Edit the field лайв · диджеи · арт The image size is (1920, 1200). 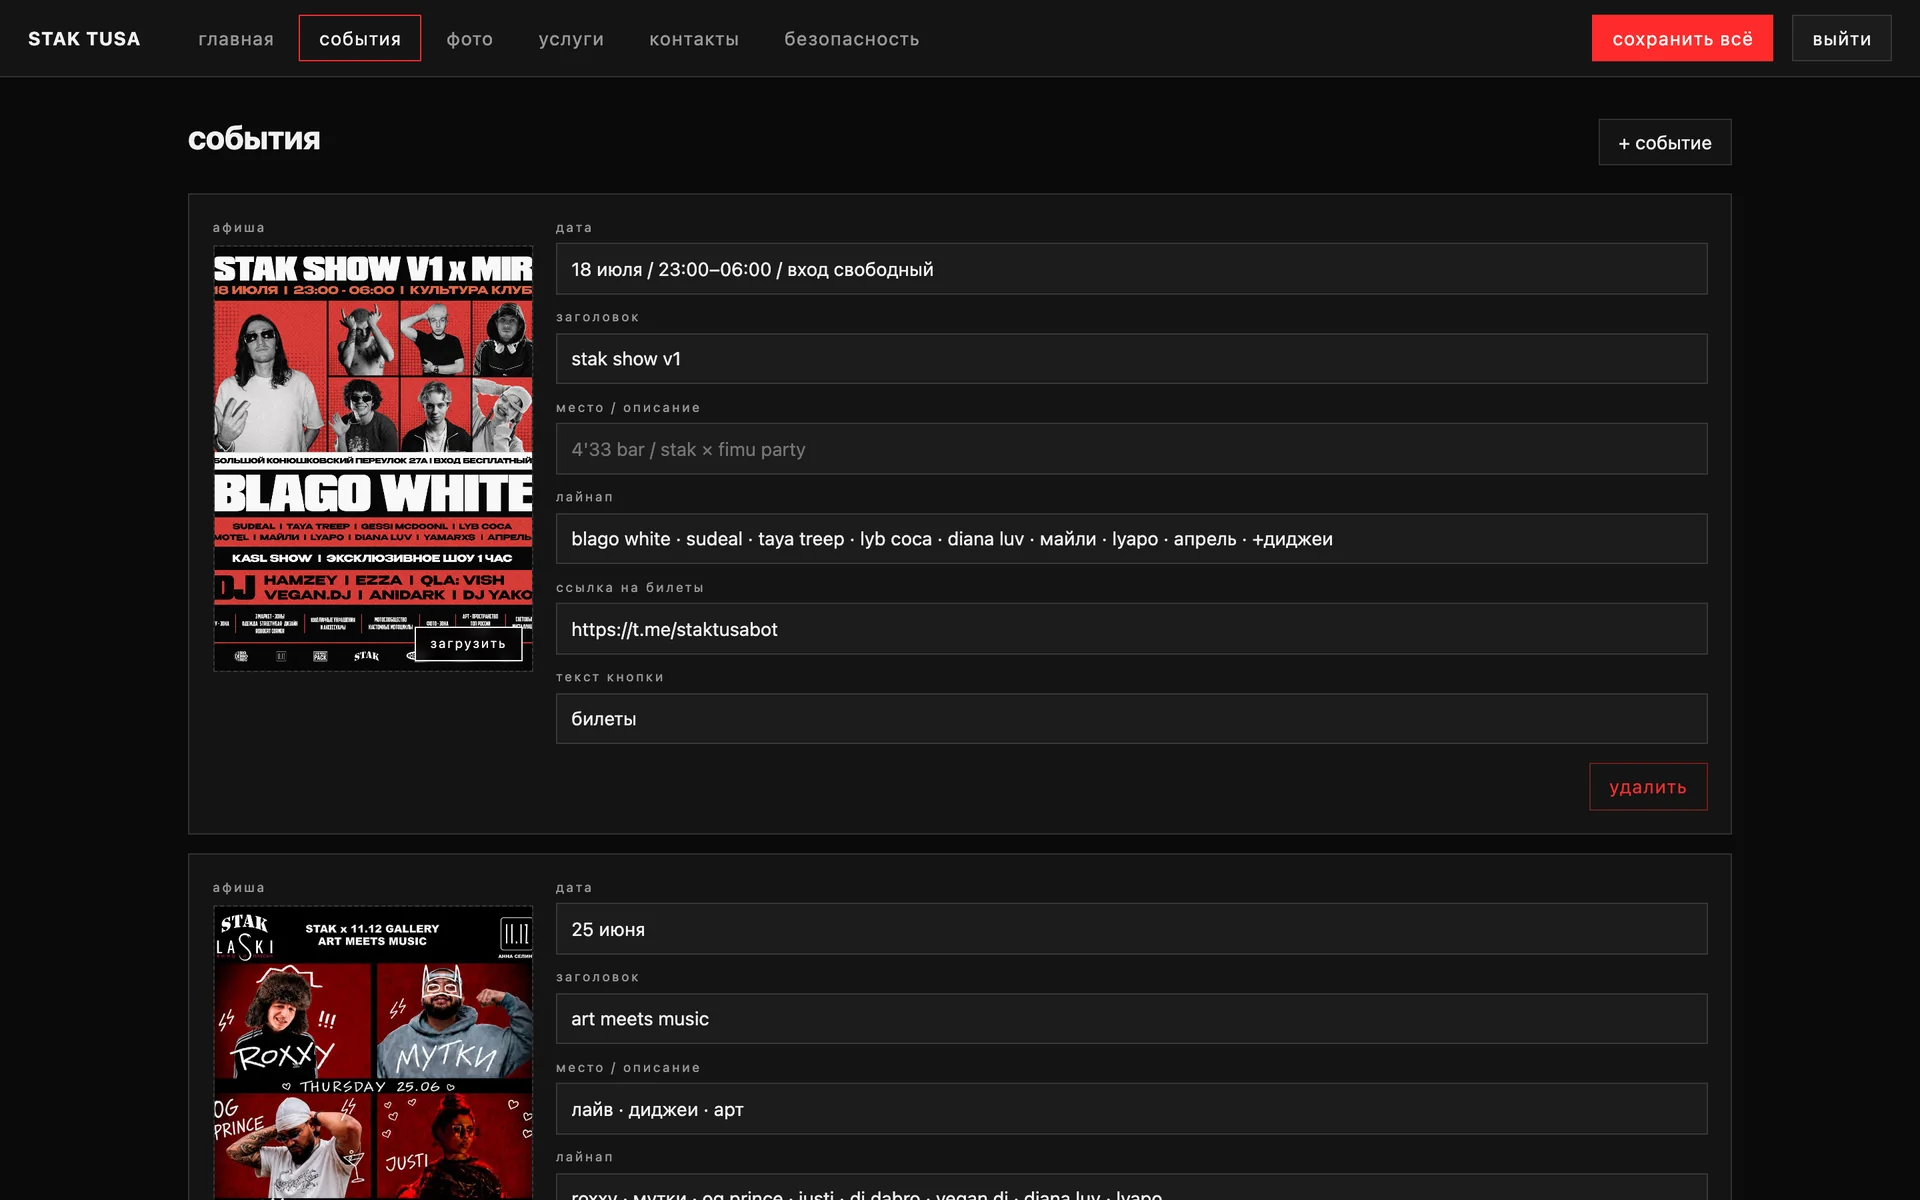click(x=1131, y=1109)
